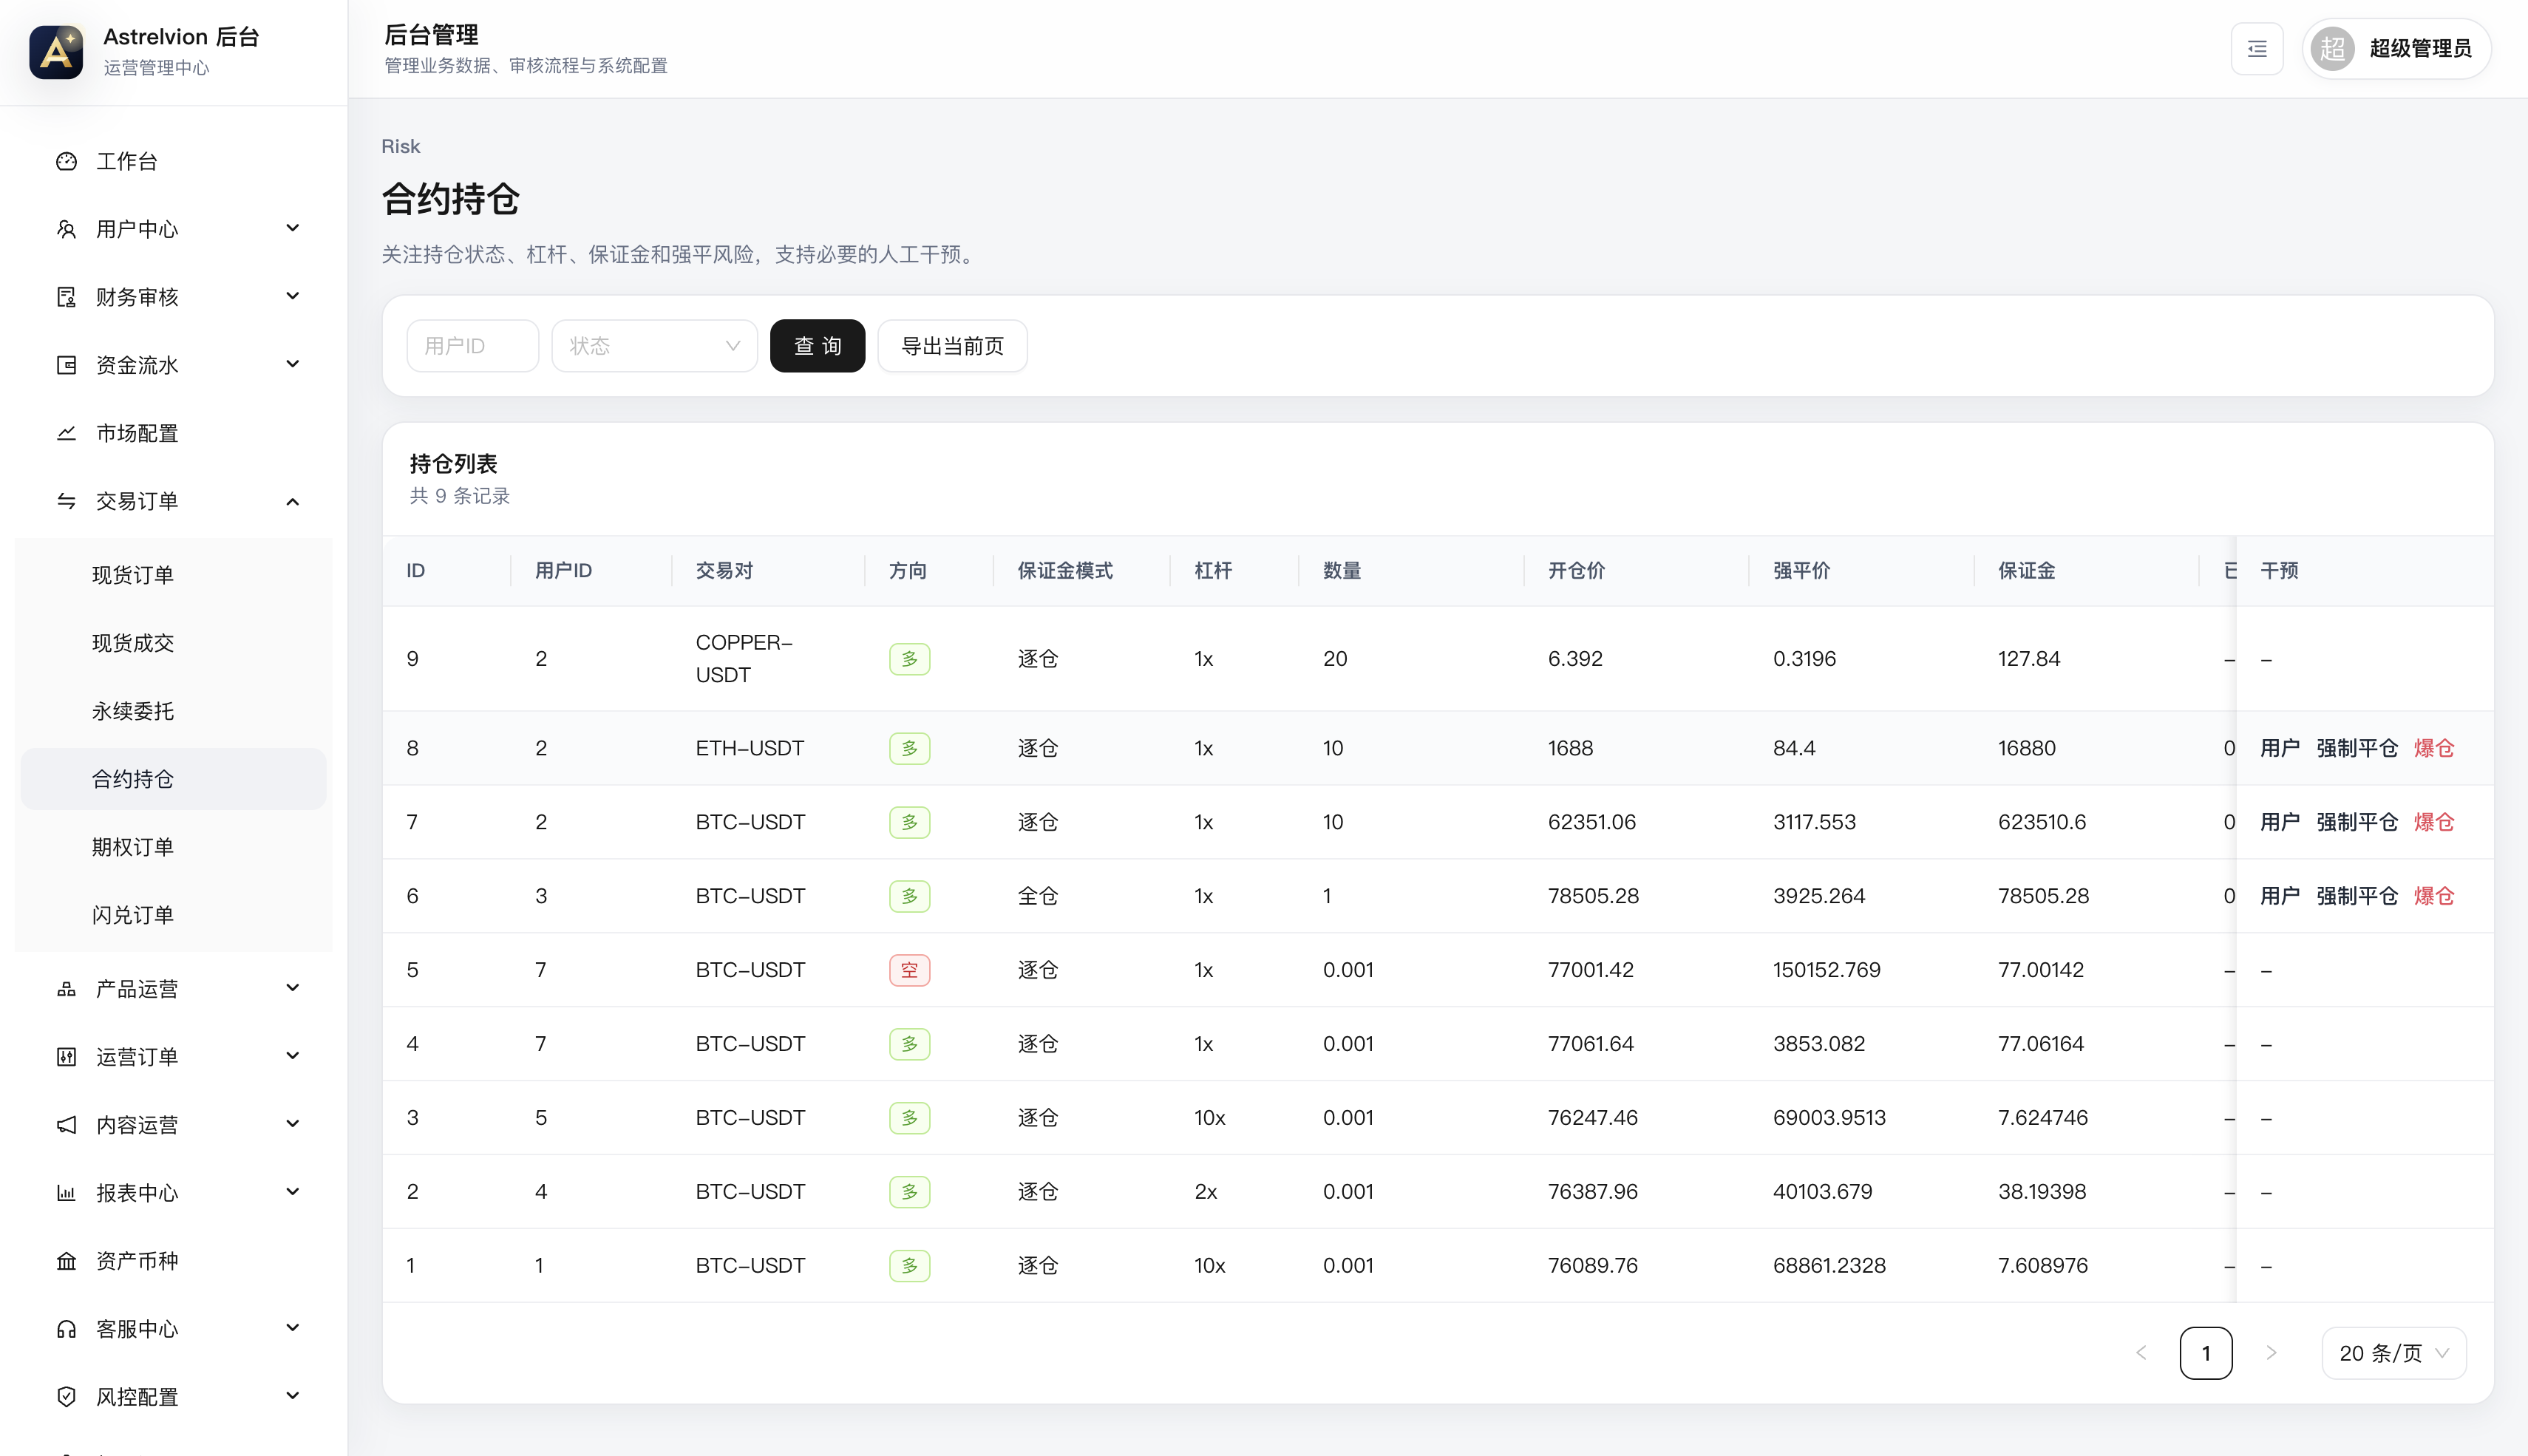Expand the 财务审核 menu chevron
Image resolution: width=2528 pixels, height=1456 pixels.
point(293,296)
